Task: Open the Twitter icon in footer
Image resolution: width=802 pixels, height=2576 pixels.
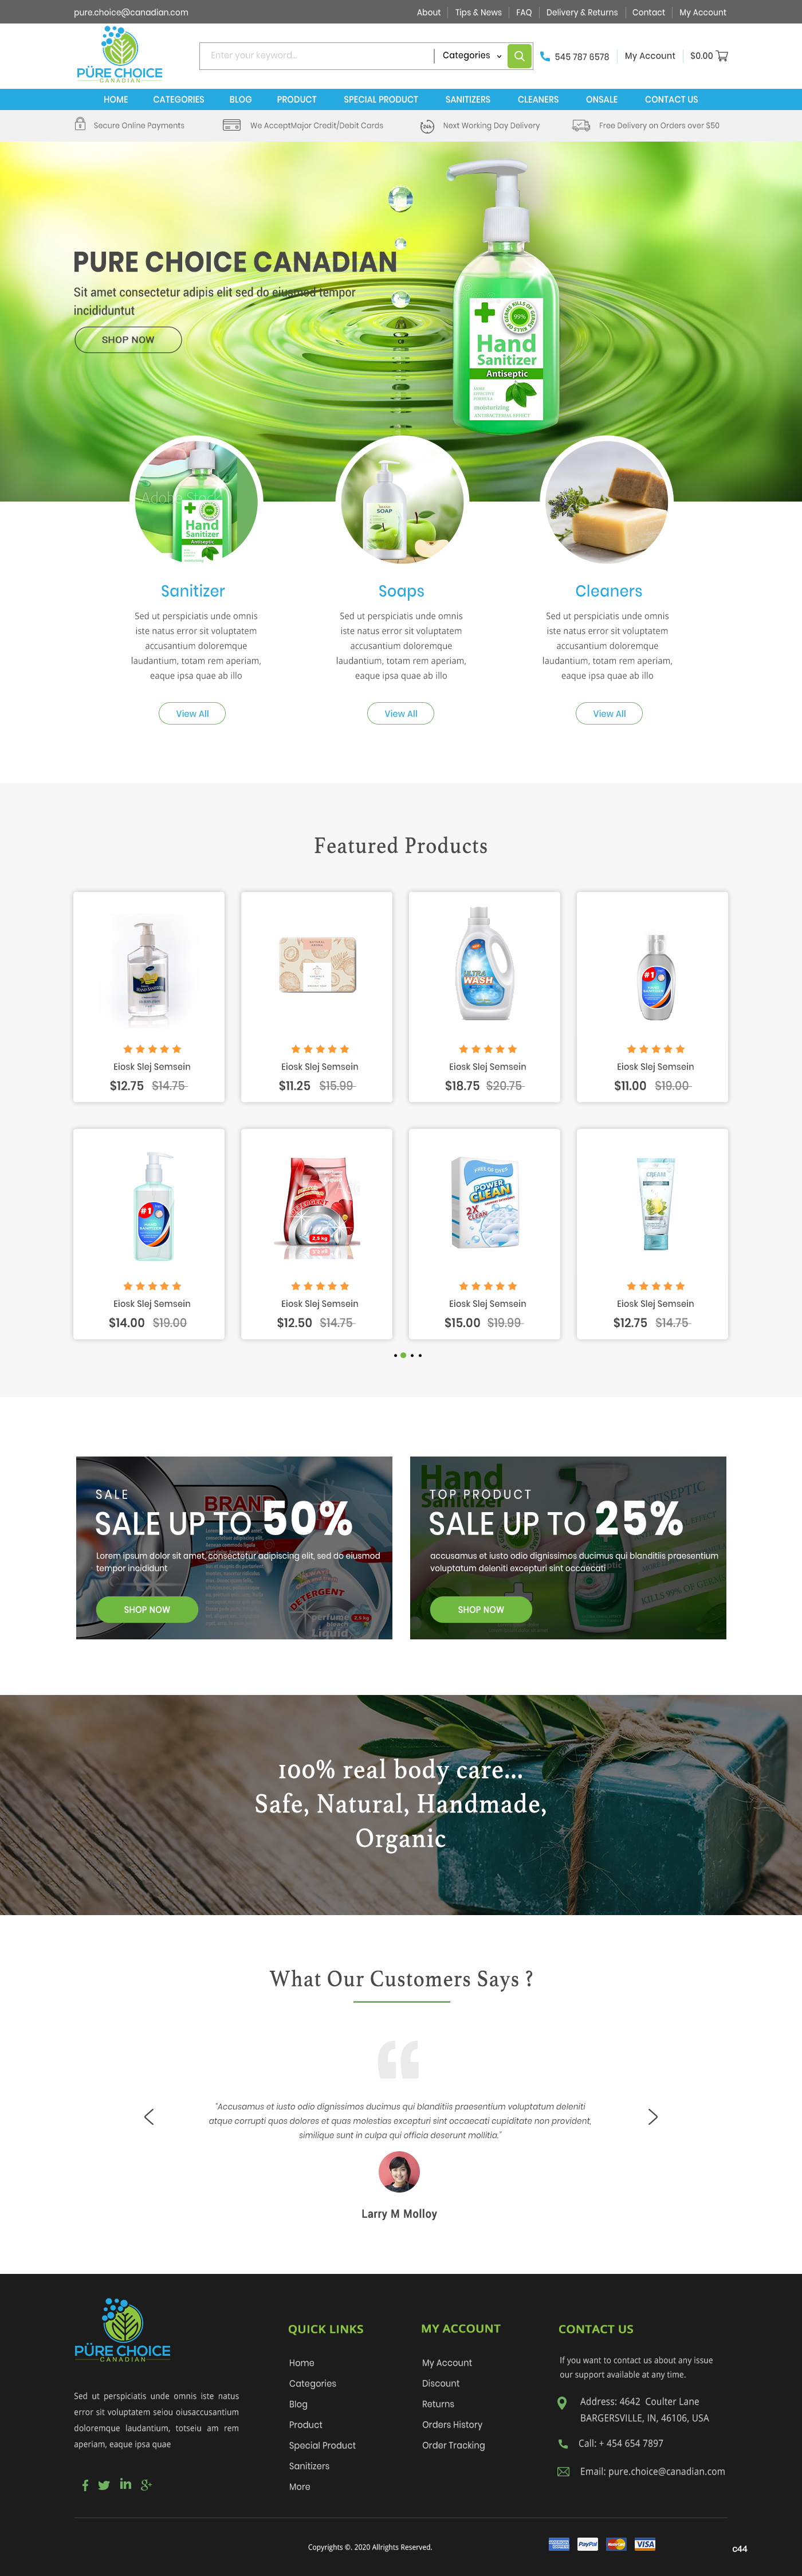Action: click(x=104, y=2485)
